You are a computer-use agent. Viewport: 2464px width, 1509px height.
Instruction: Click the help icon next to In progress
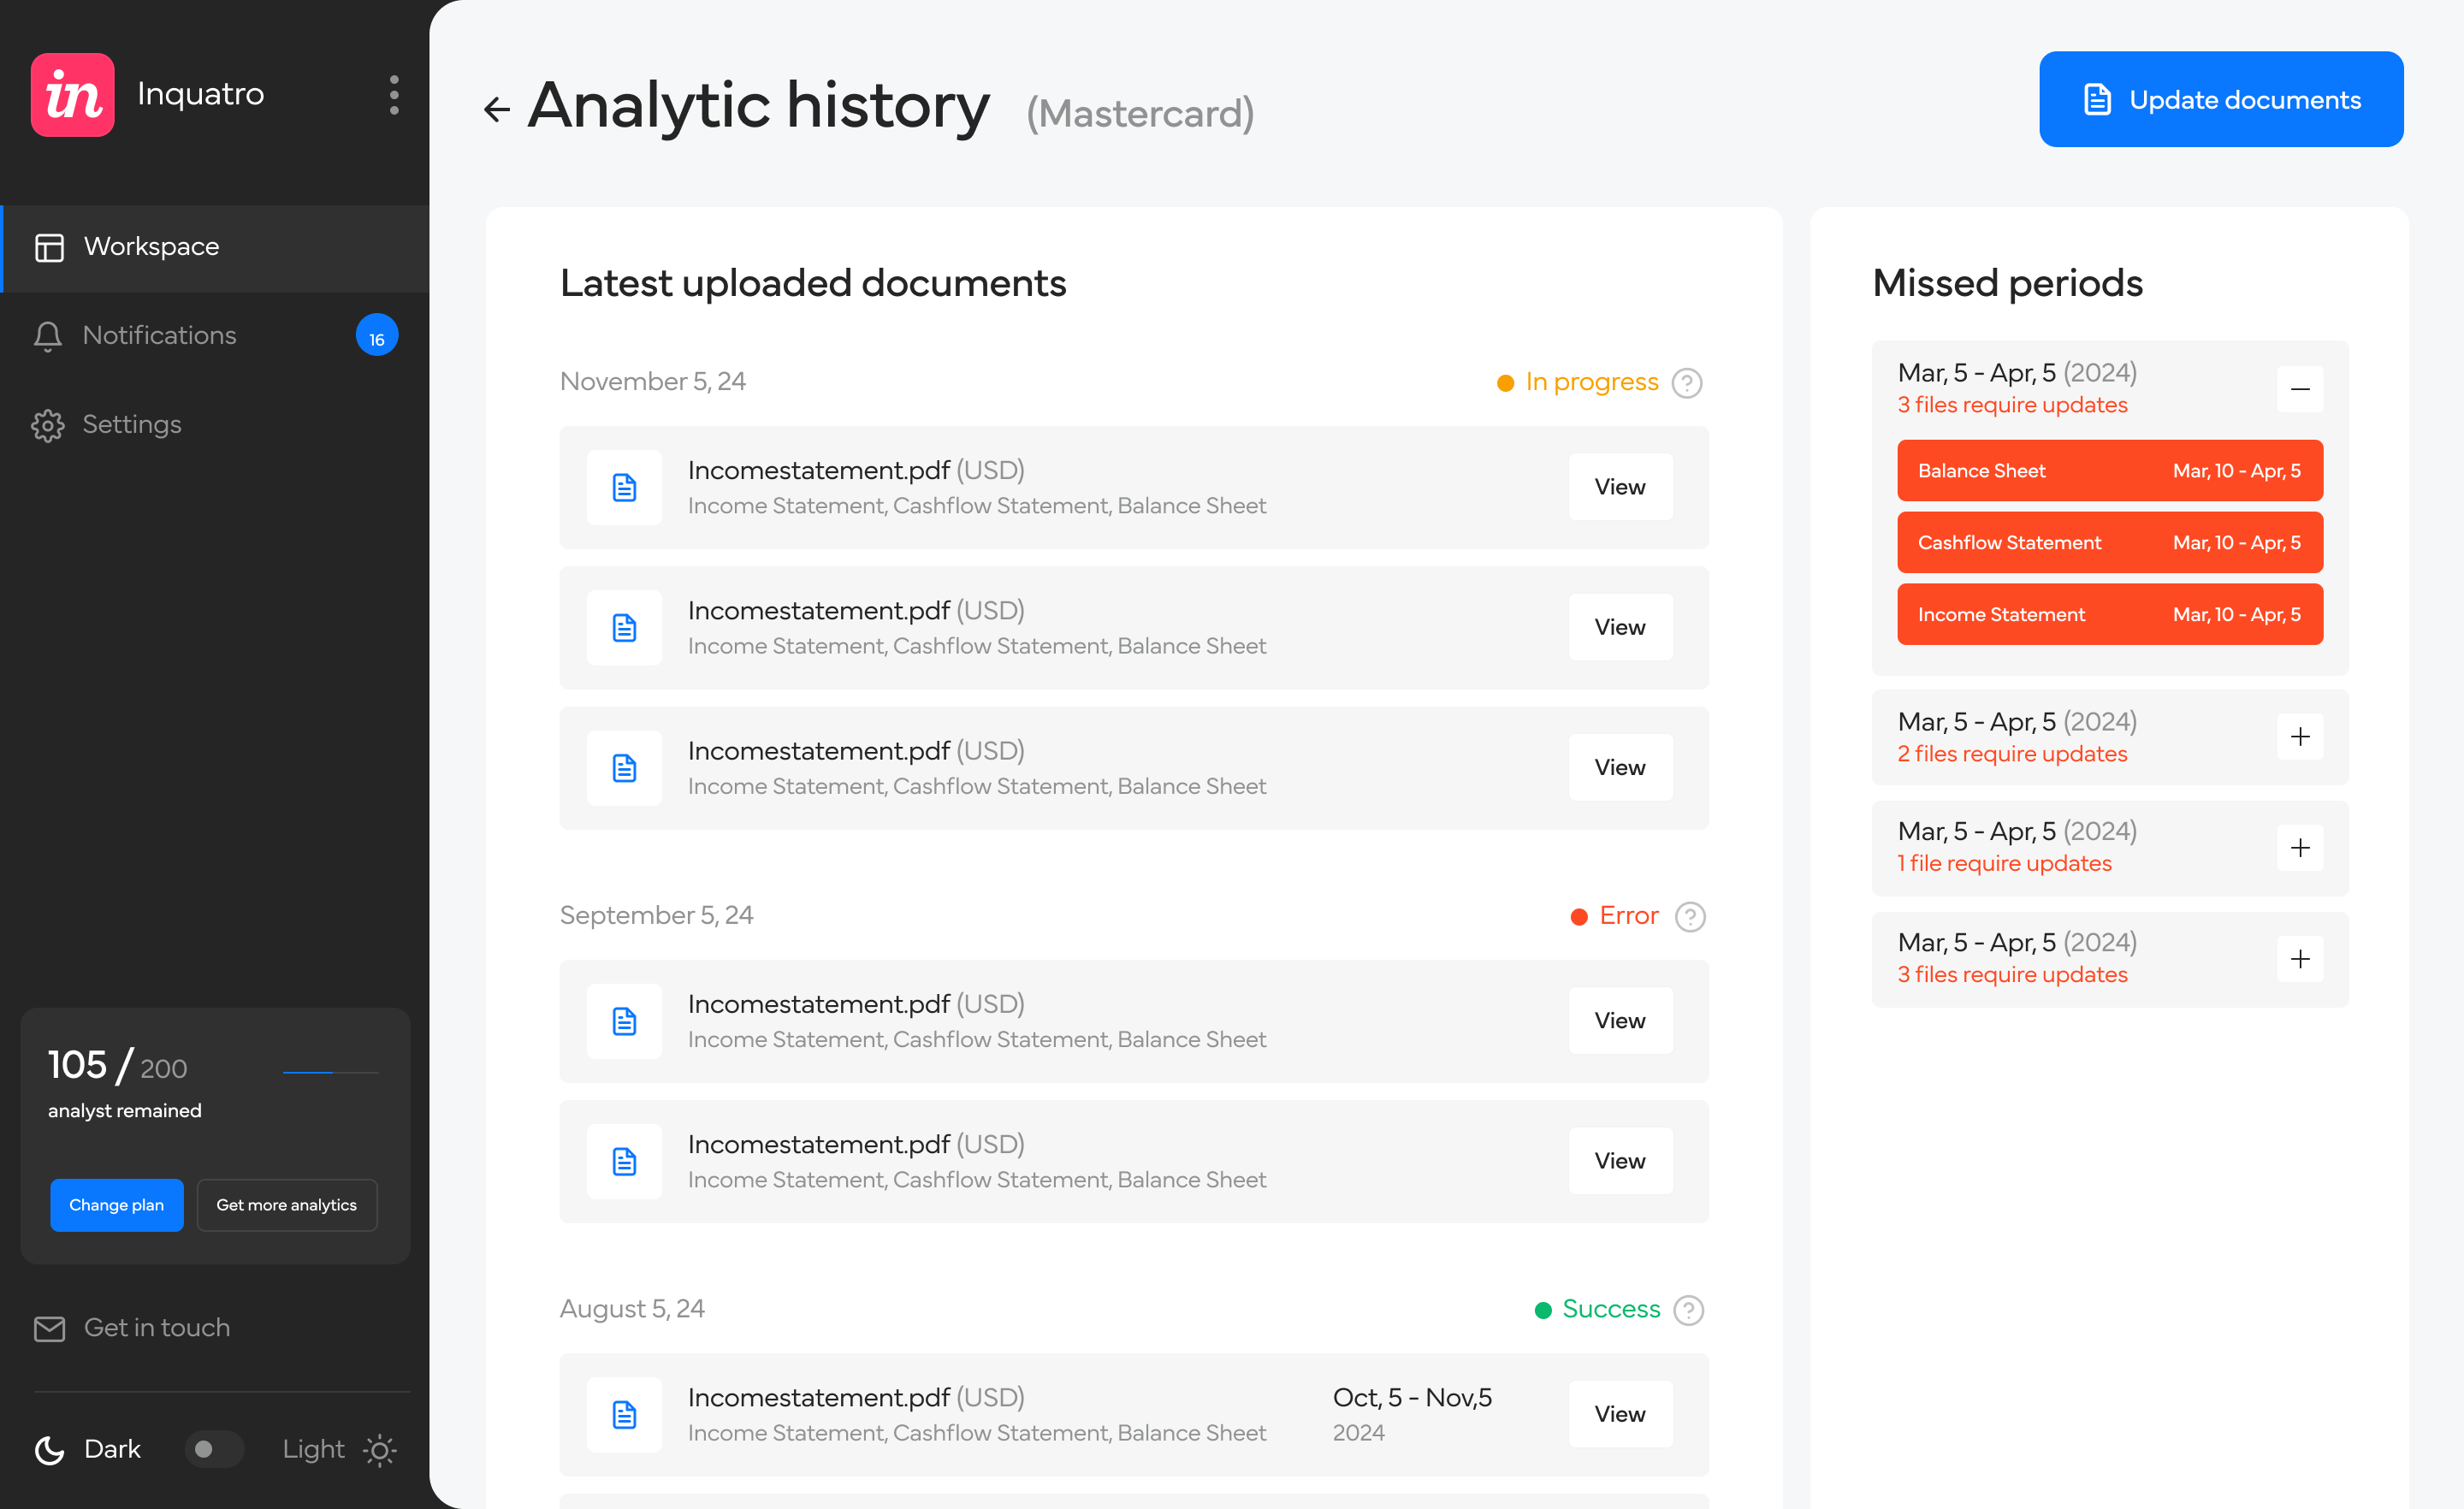(1687, 383)
